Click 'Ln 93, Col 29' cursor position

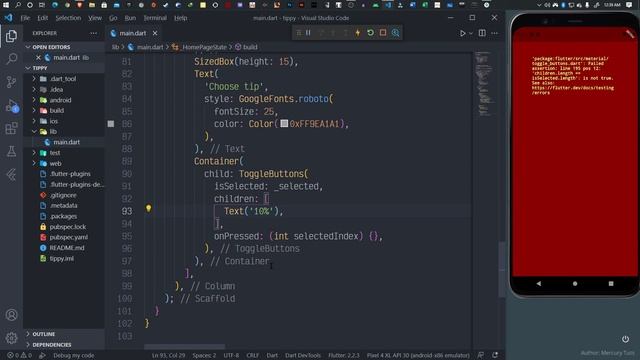pyautogui.click(x=168, y=356)
